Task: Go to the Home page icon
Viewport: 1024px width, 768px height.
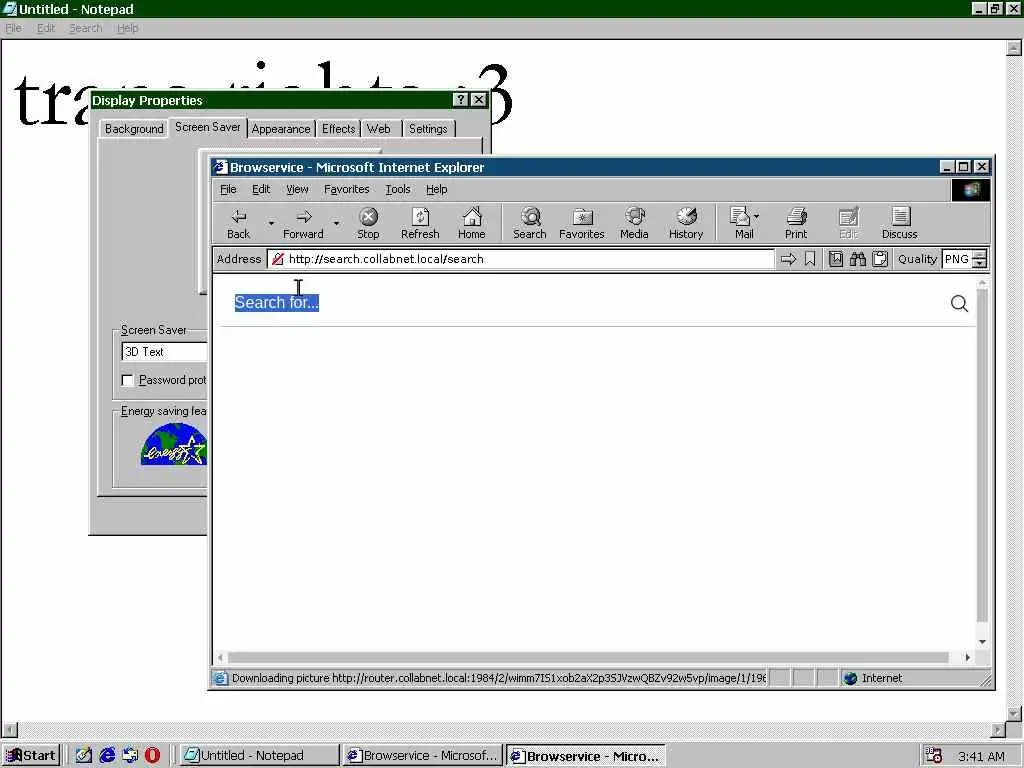Action: [472, 223]
